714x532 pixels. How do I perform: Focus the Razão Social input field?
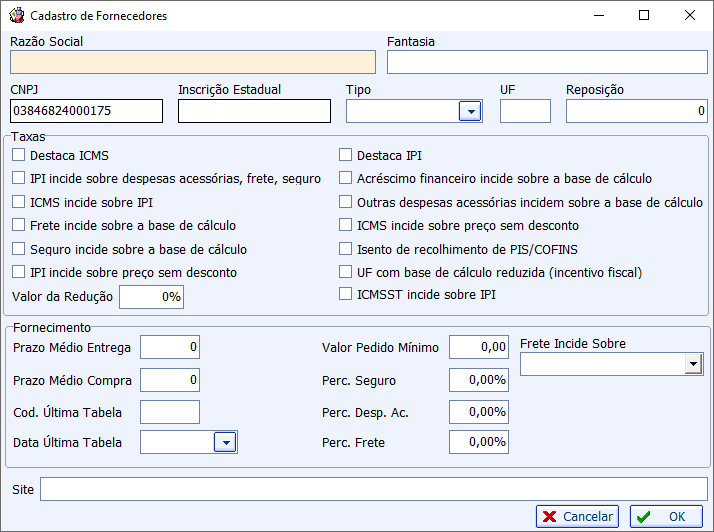point(193,62)
